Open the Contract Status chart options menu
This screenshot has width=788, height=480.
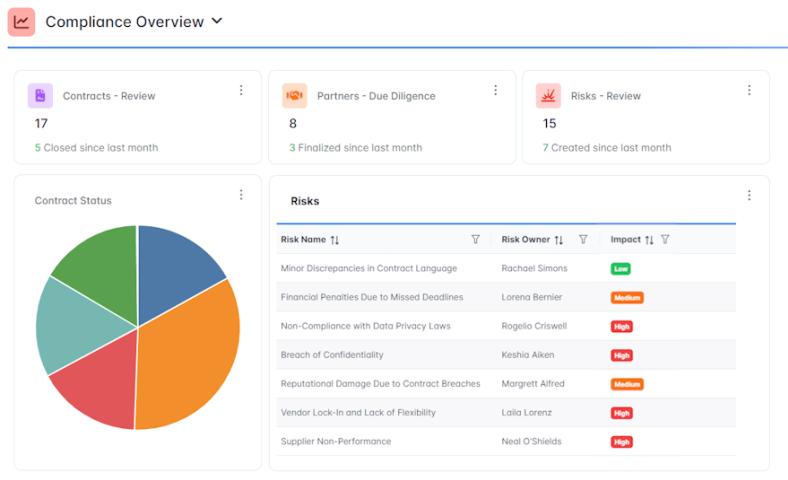241,195
